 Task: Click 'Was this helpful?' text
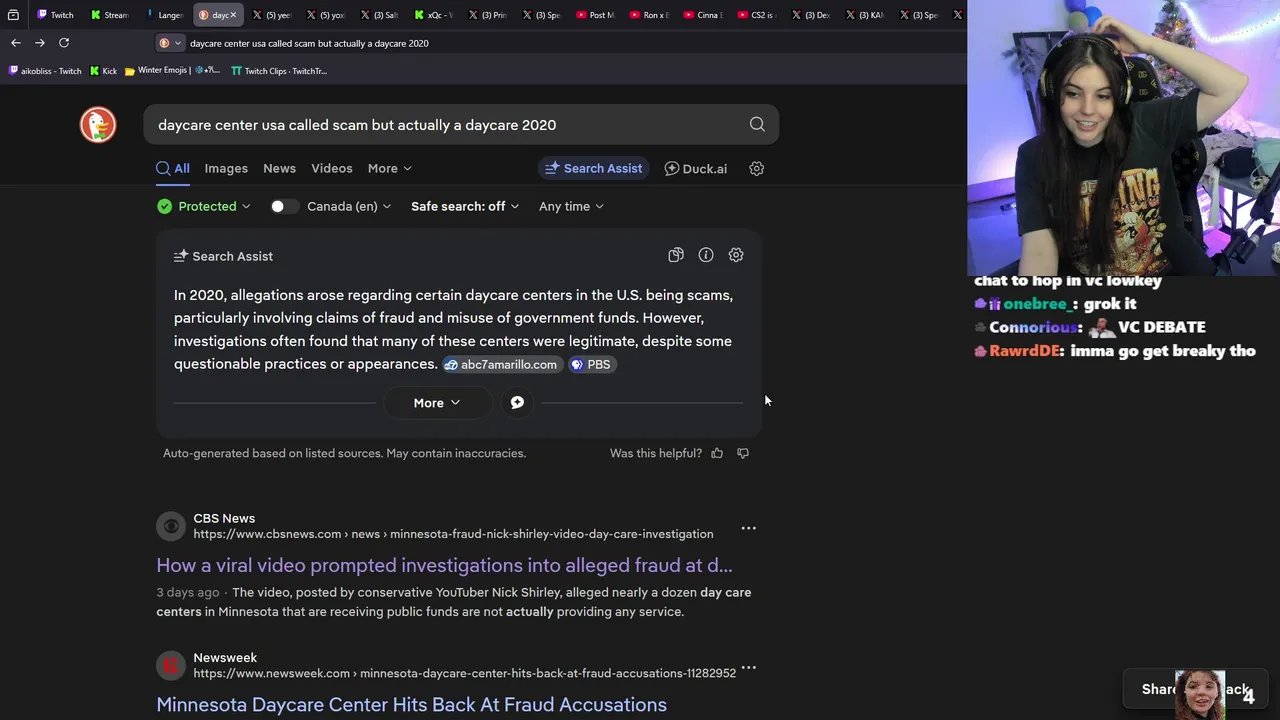pyautogui.click(x=656, y=453)
